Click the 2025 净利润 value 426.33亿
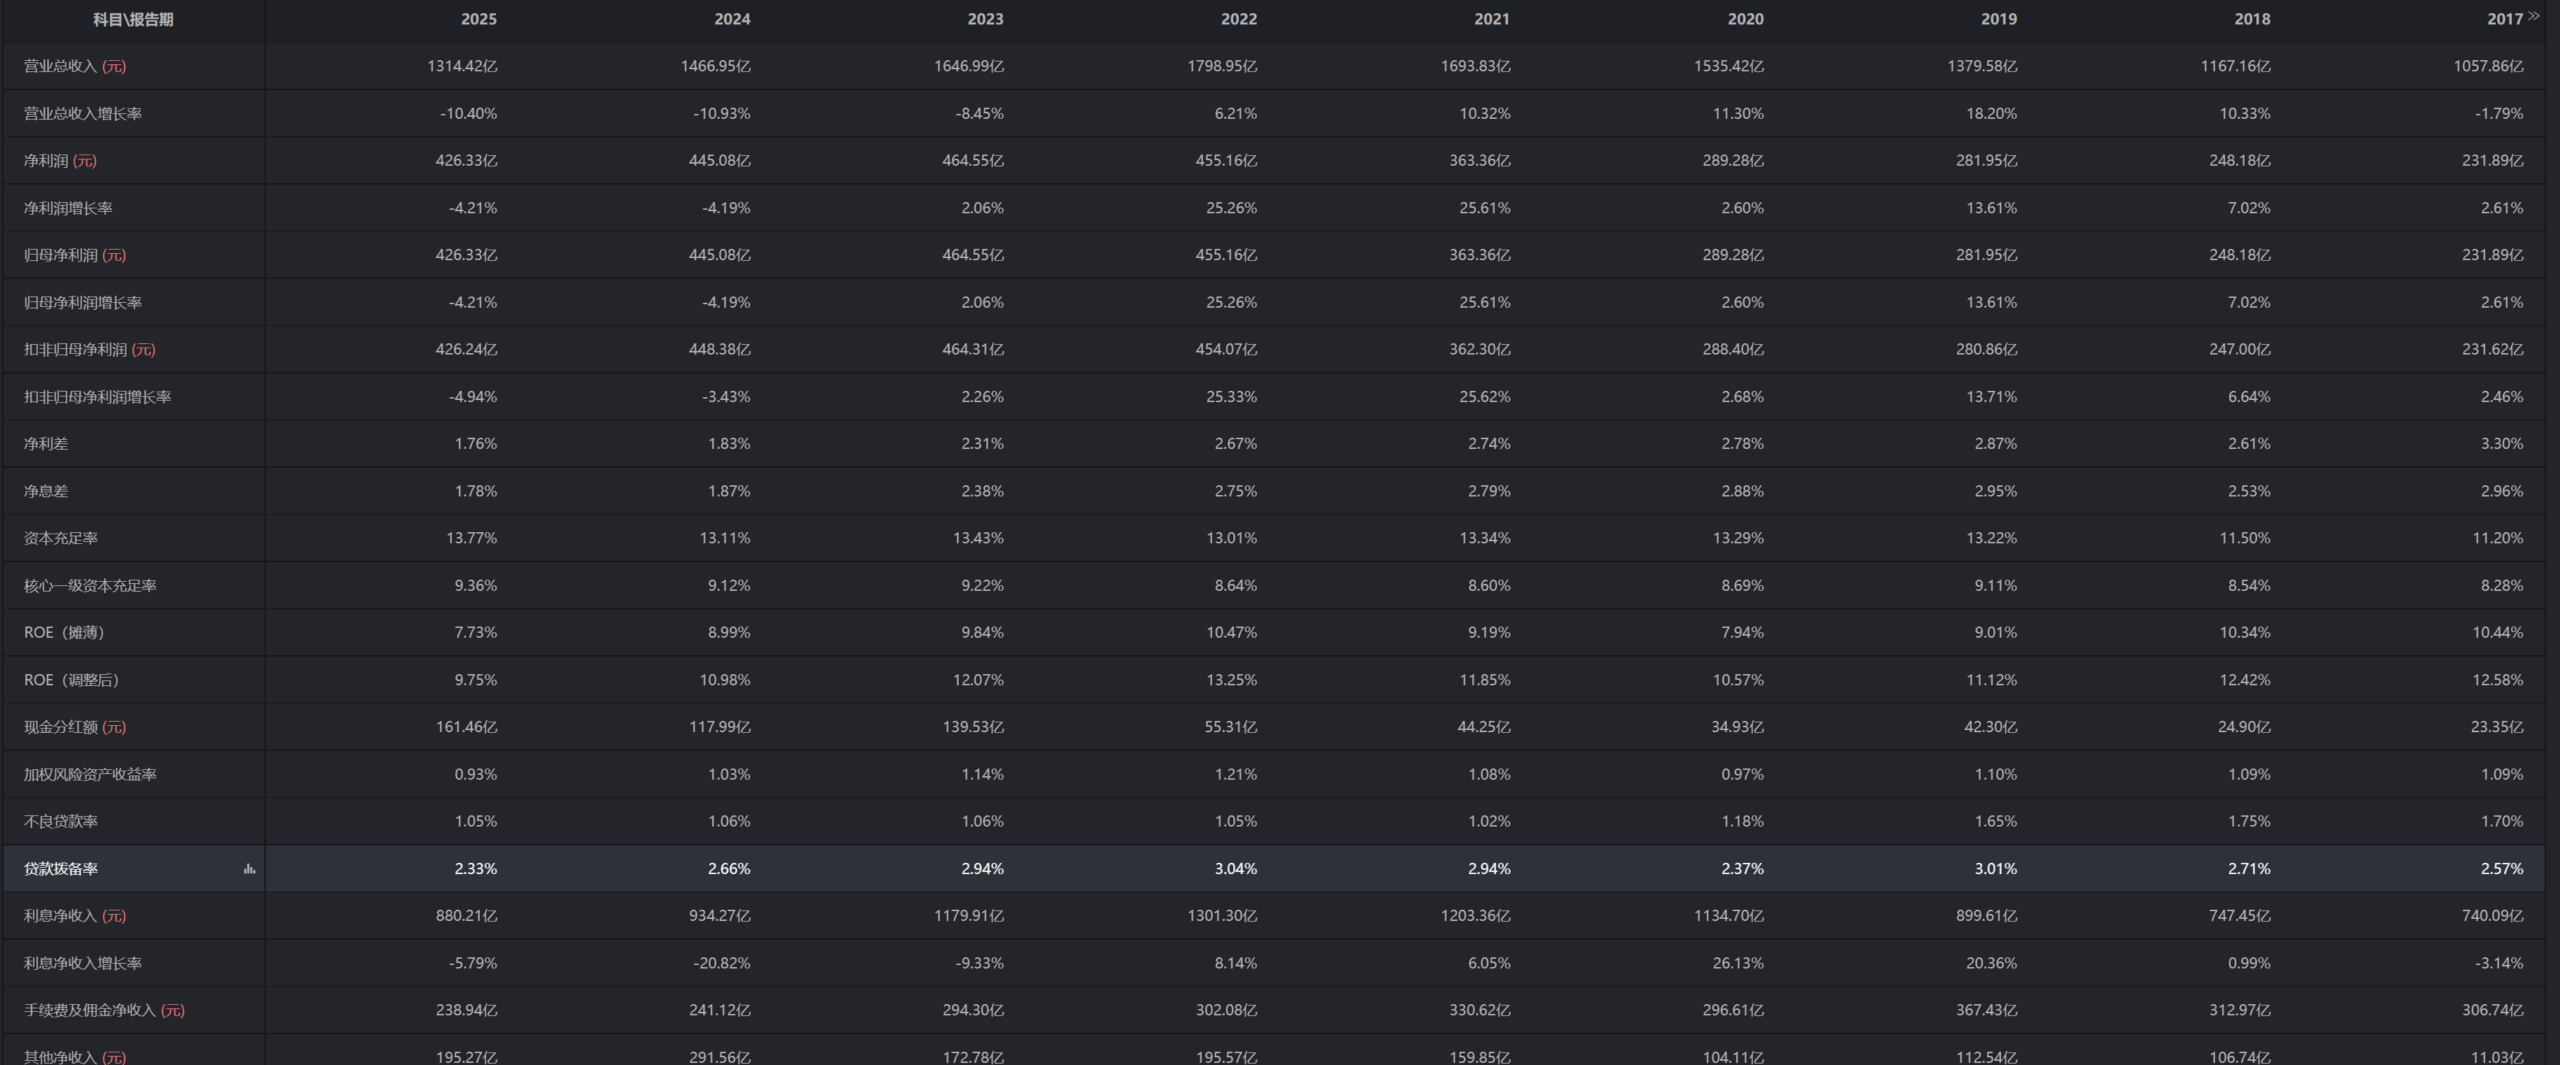 click(x=466, y=161)
